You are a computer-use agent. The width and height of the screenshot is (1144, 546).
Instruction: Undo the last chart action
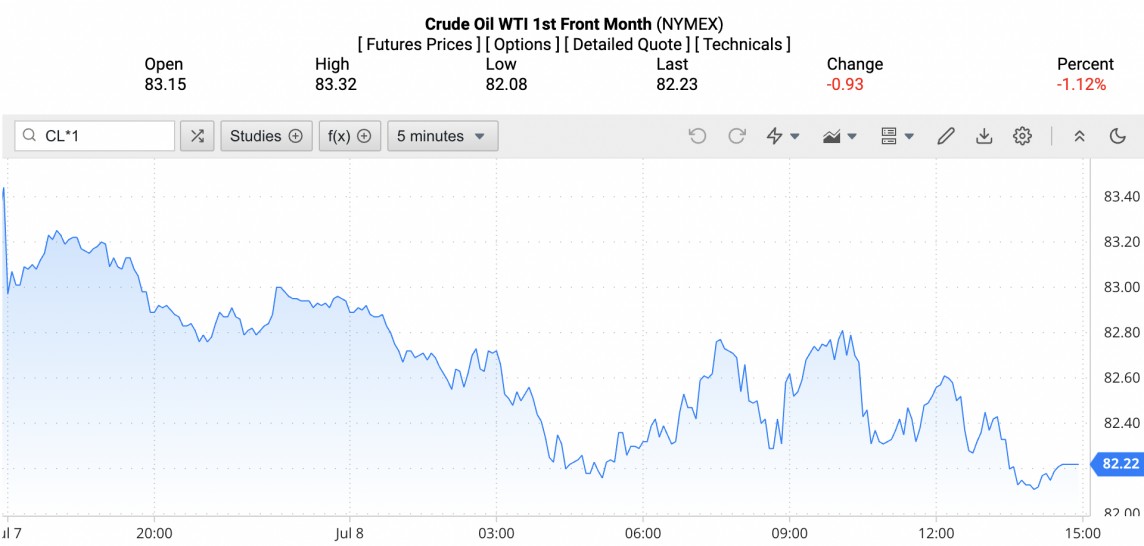click(697, 136)
